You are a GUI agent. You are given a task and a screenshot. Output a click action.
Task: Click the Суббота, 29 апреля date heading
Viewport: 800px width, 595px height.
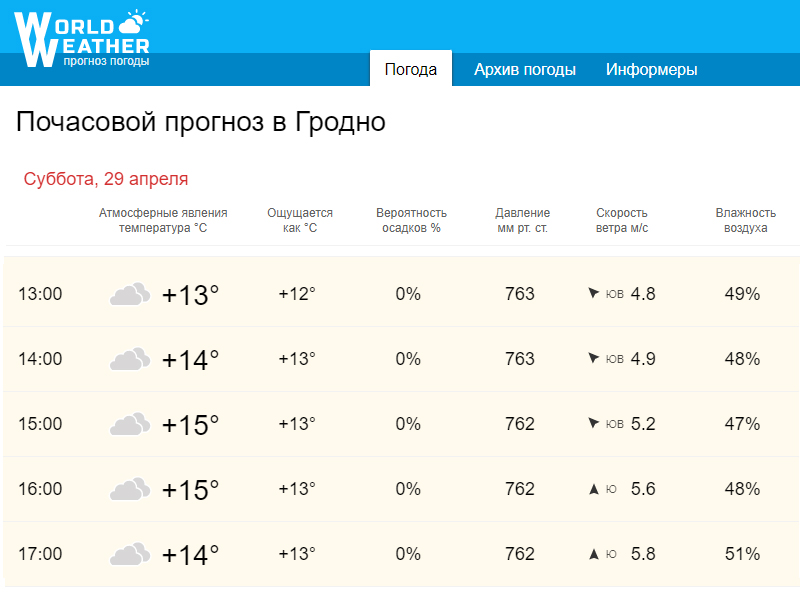[x=106, y=179]
